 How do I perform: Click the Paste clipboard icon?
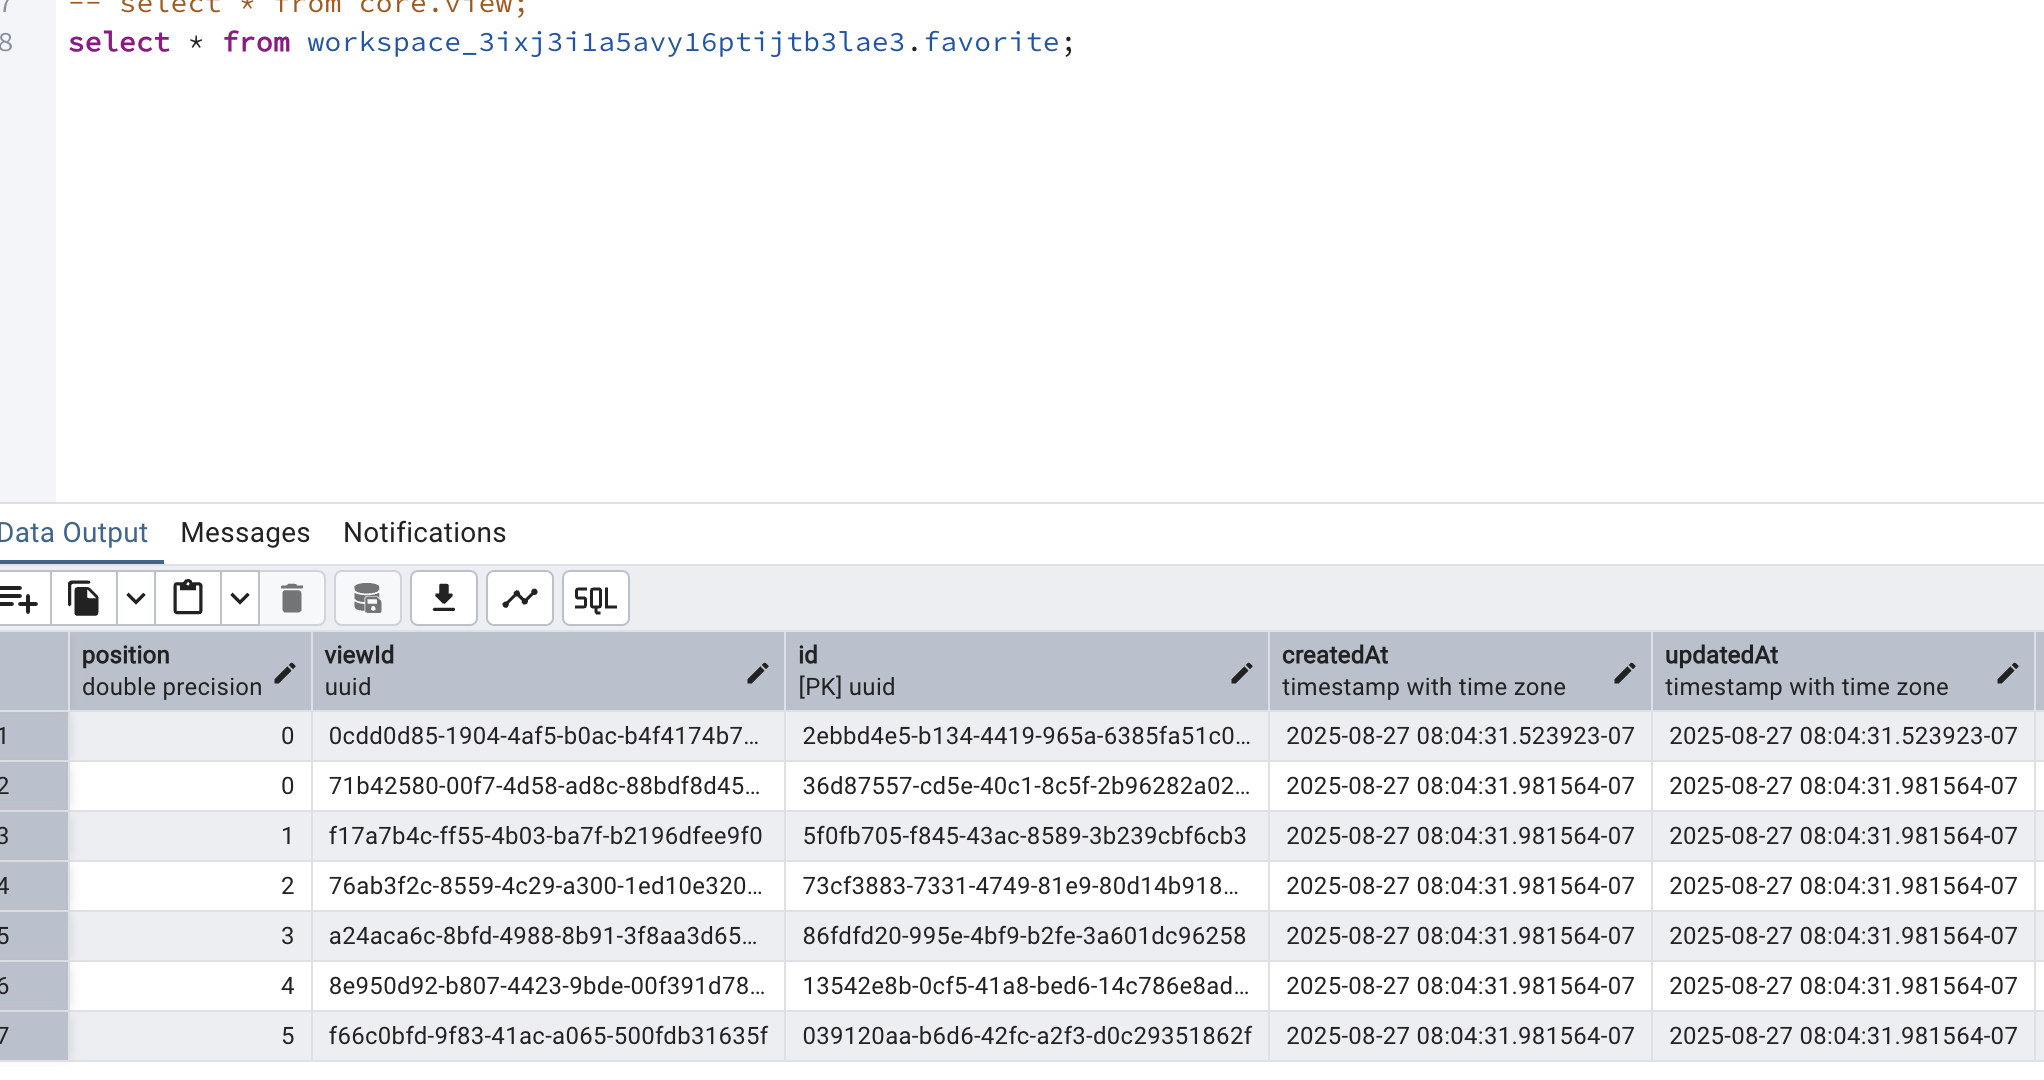188,599
